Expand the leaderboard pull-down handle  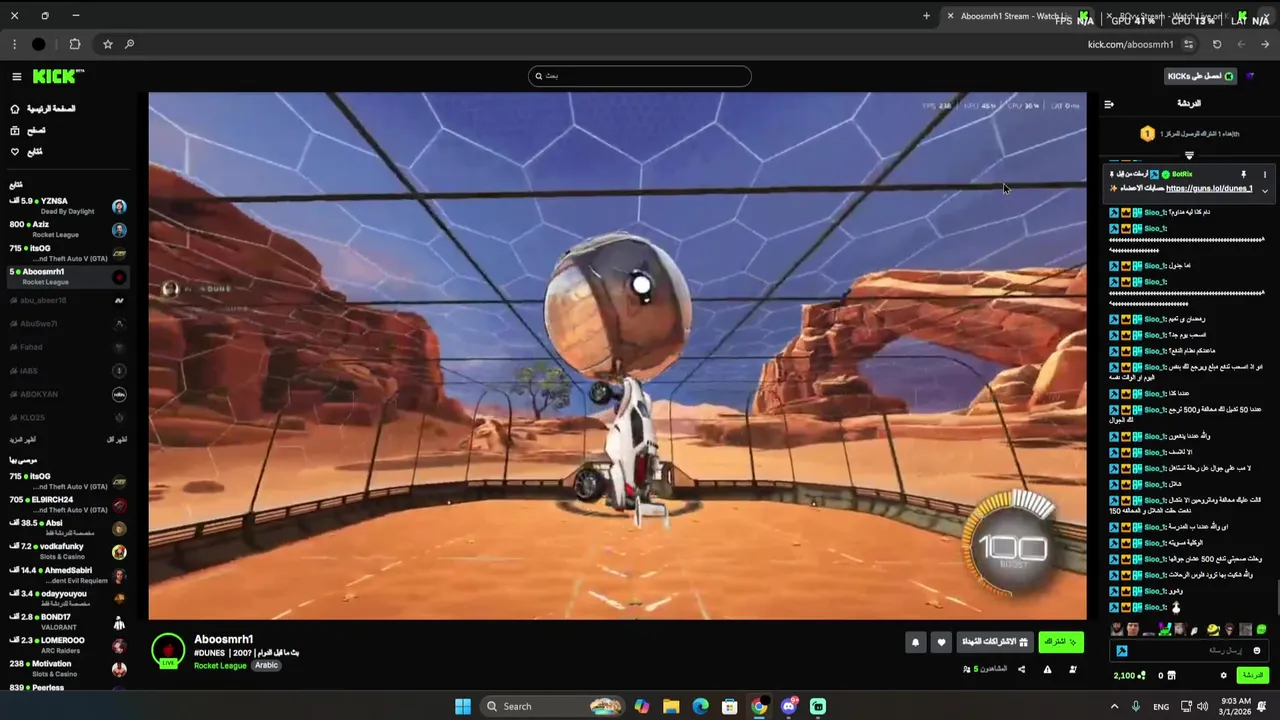[1189, 155]
